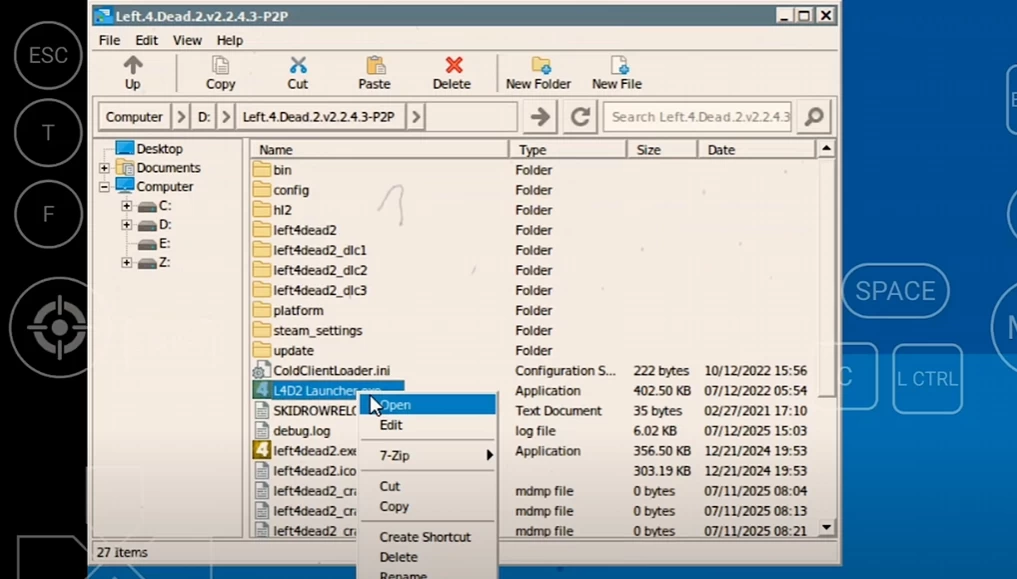Sort files by Size column header
Viewport: 1017px width, 579px height.
660,150
